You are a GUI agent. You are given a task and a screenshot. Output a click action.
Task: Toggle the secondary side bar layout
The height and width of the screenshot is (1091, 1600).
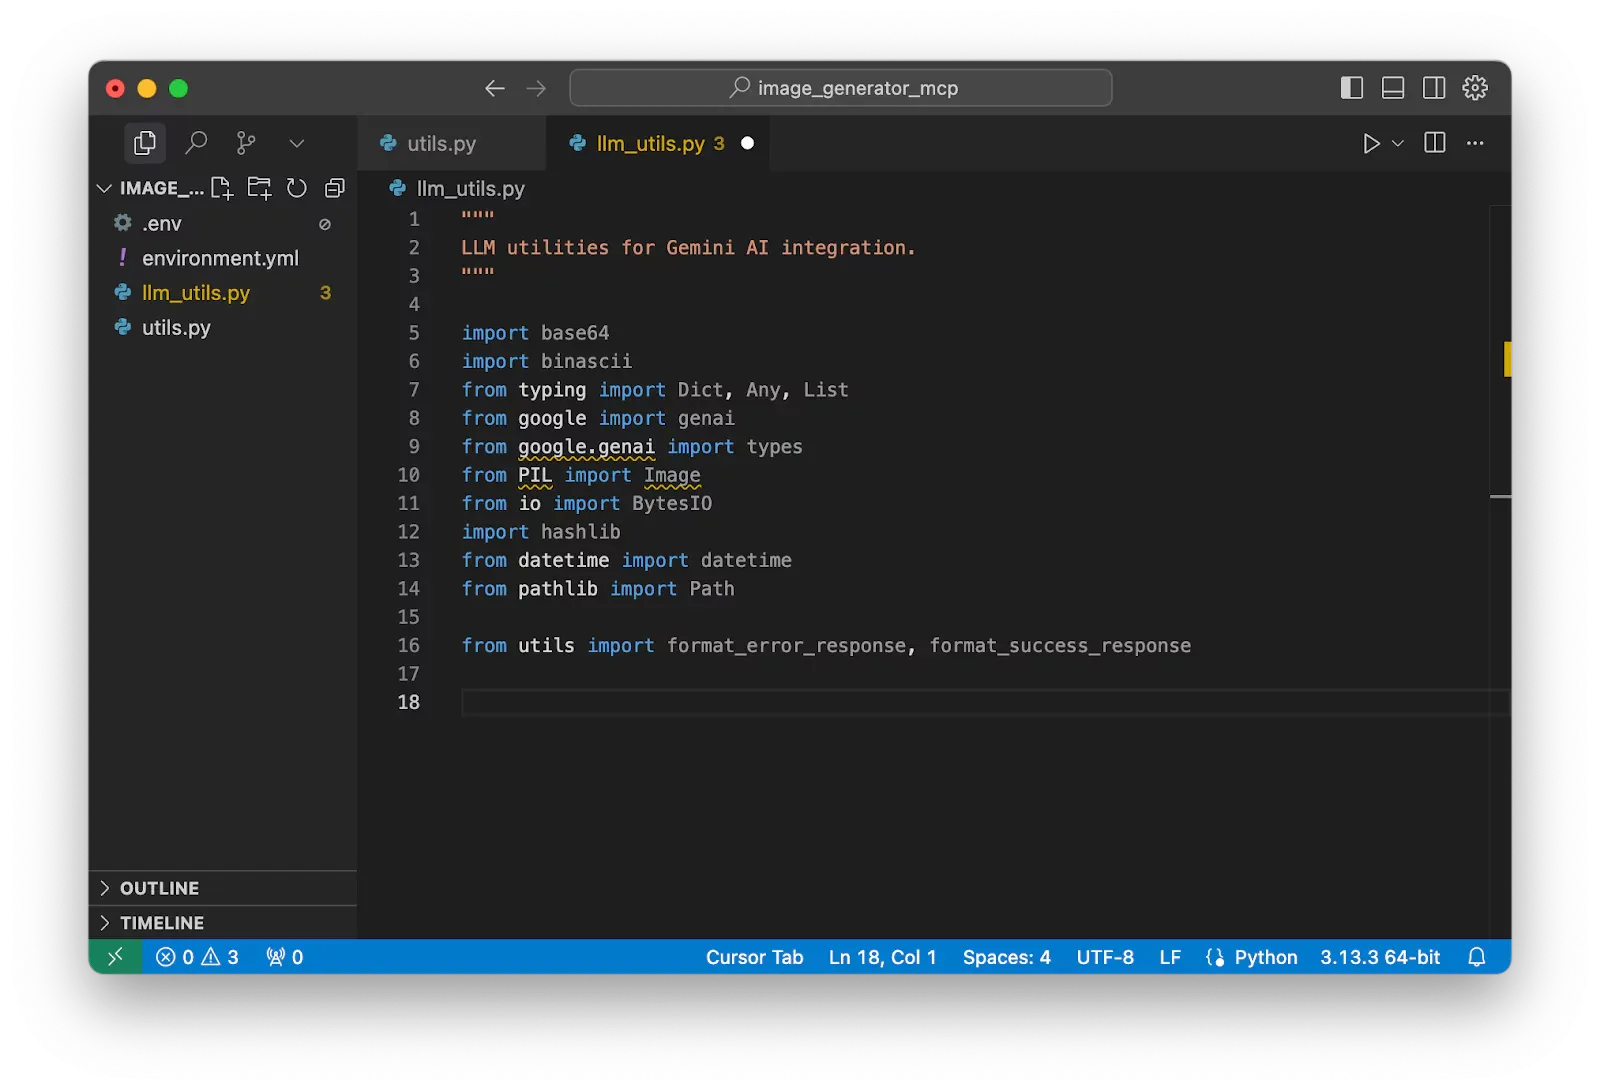(x=1434, y=88)
